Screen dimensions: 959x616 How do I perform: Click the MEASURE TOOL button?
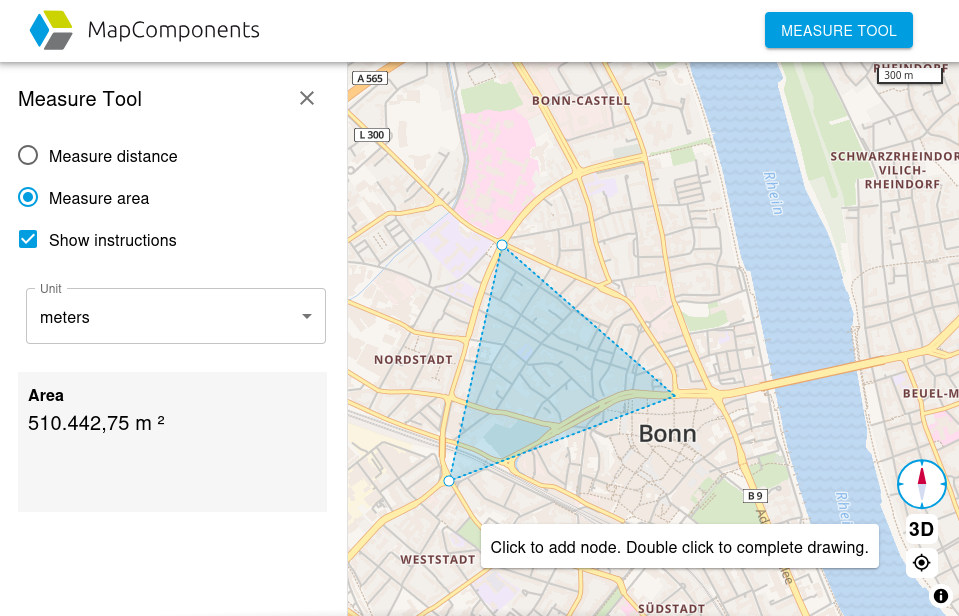coord(839,30)
